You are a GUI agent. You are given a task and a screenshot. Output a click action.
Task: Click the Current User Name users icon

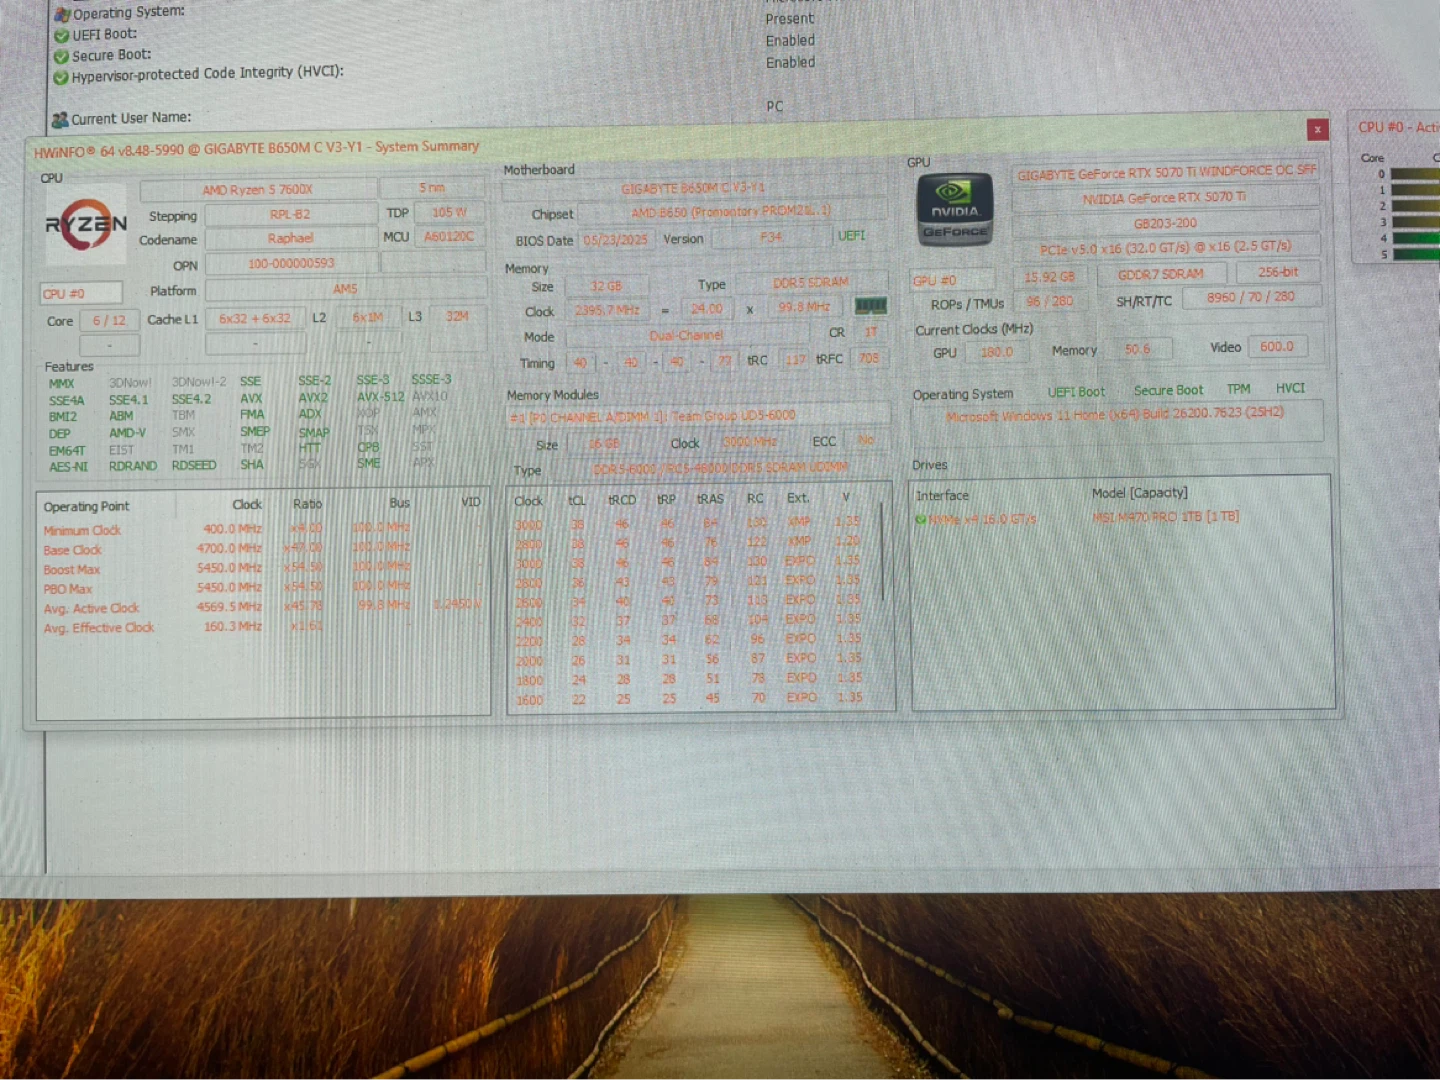click(60, 119)
